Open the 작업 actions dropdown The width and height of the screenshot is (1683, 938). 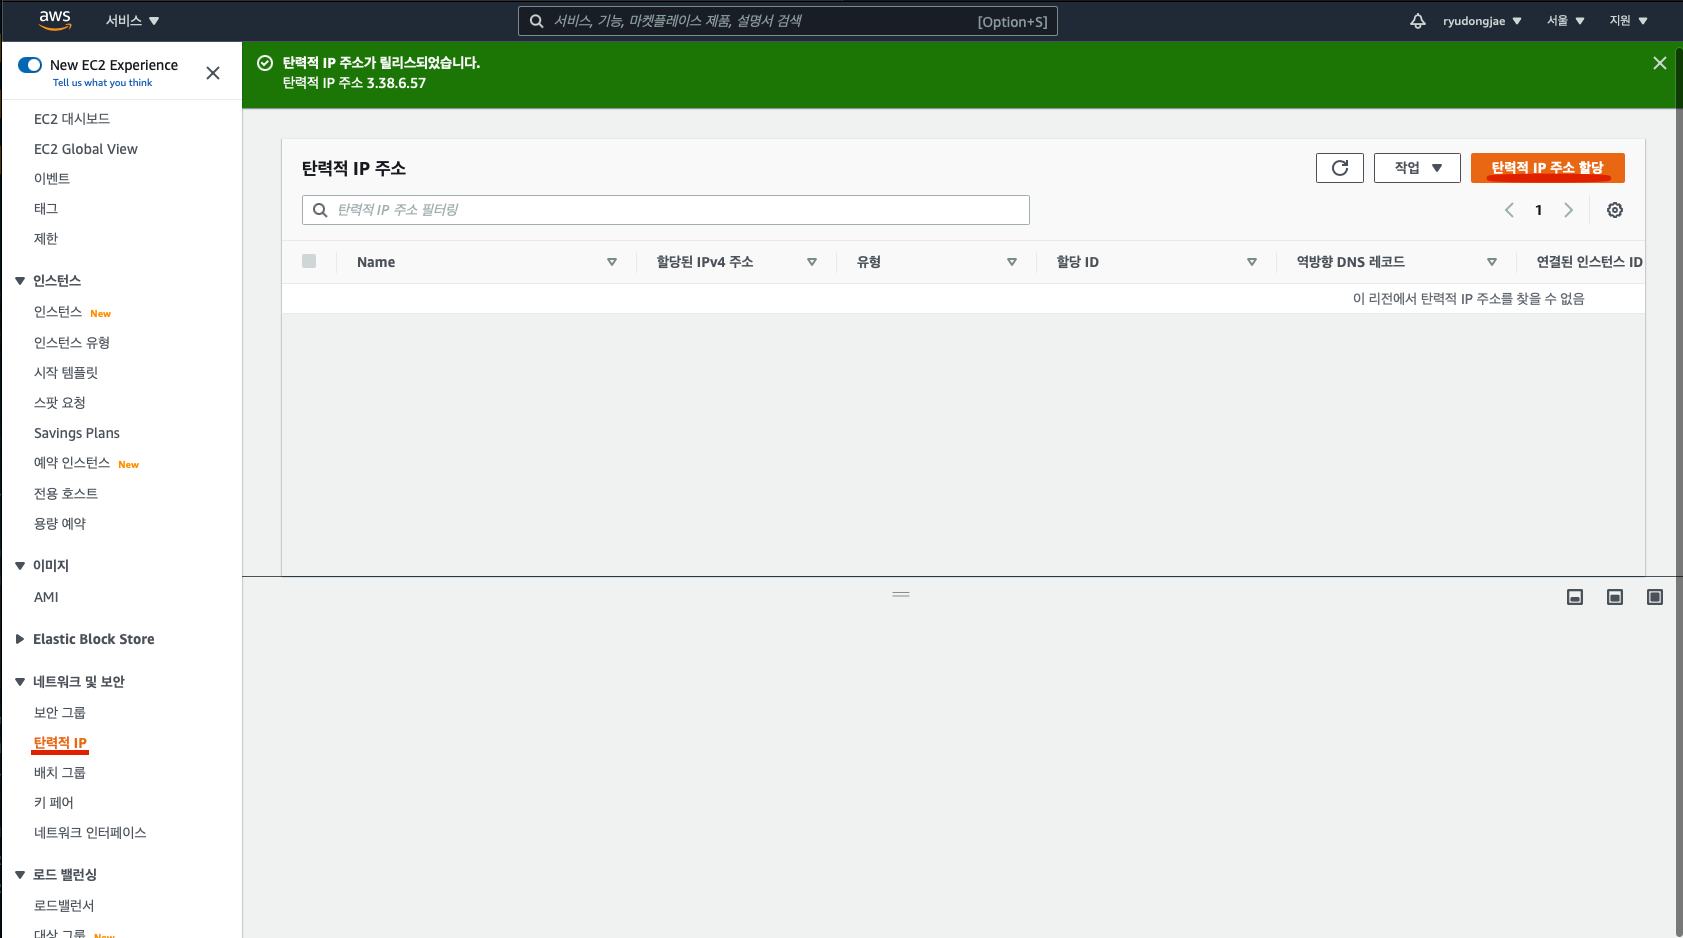1417,168
